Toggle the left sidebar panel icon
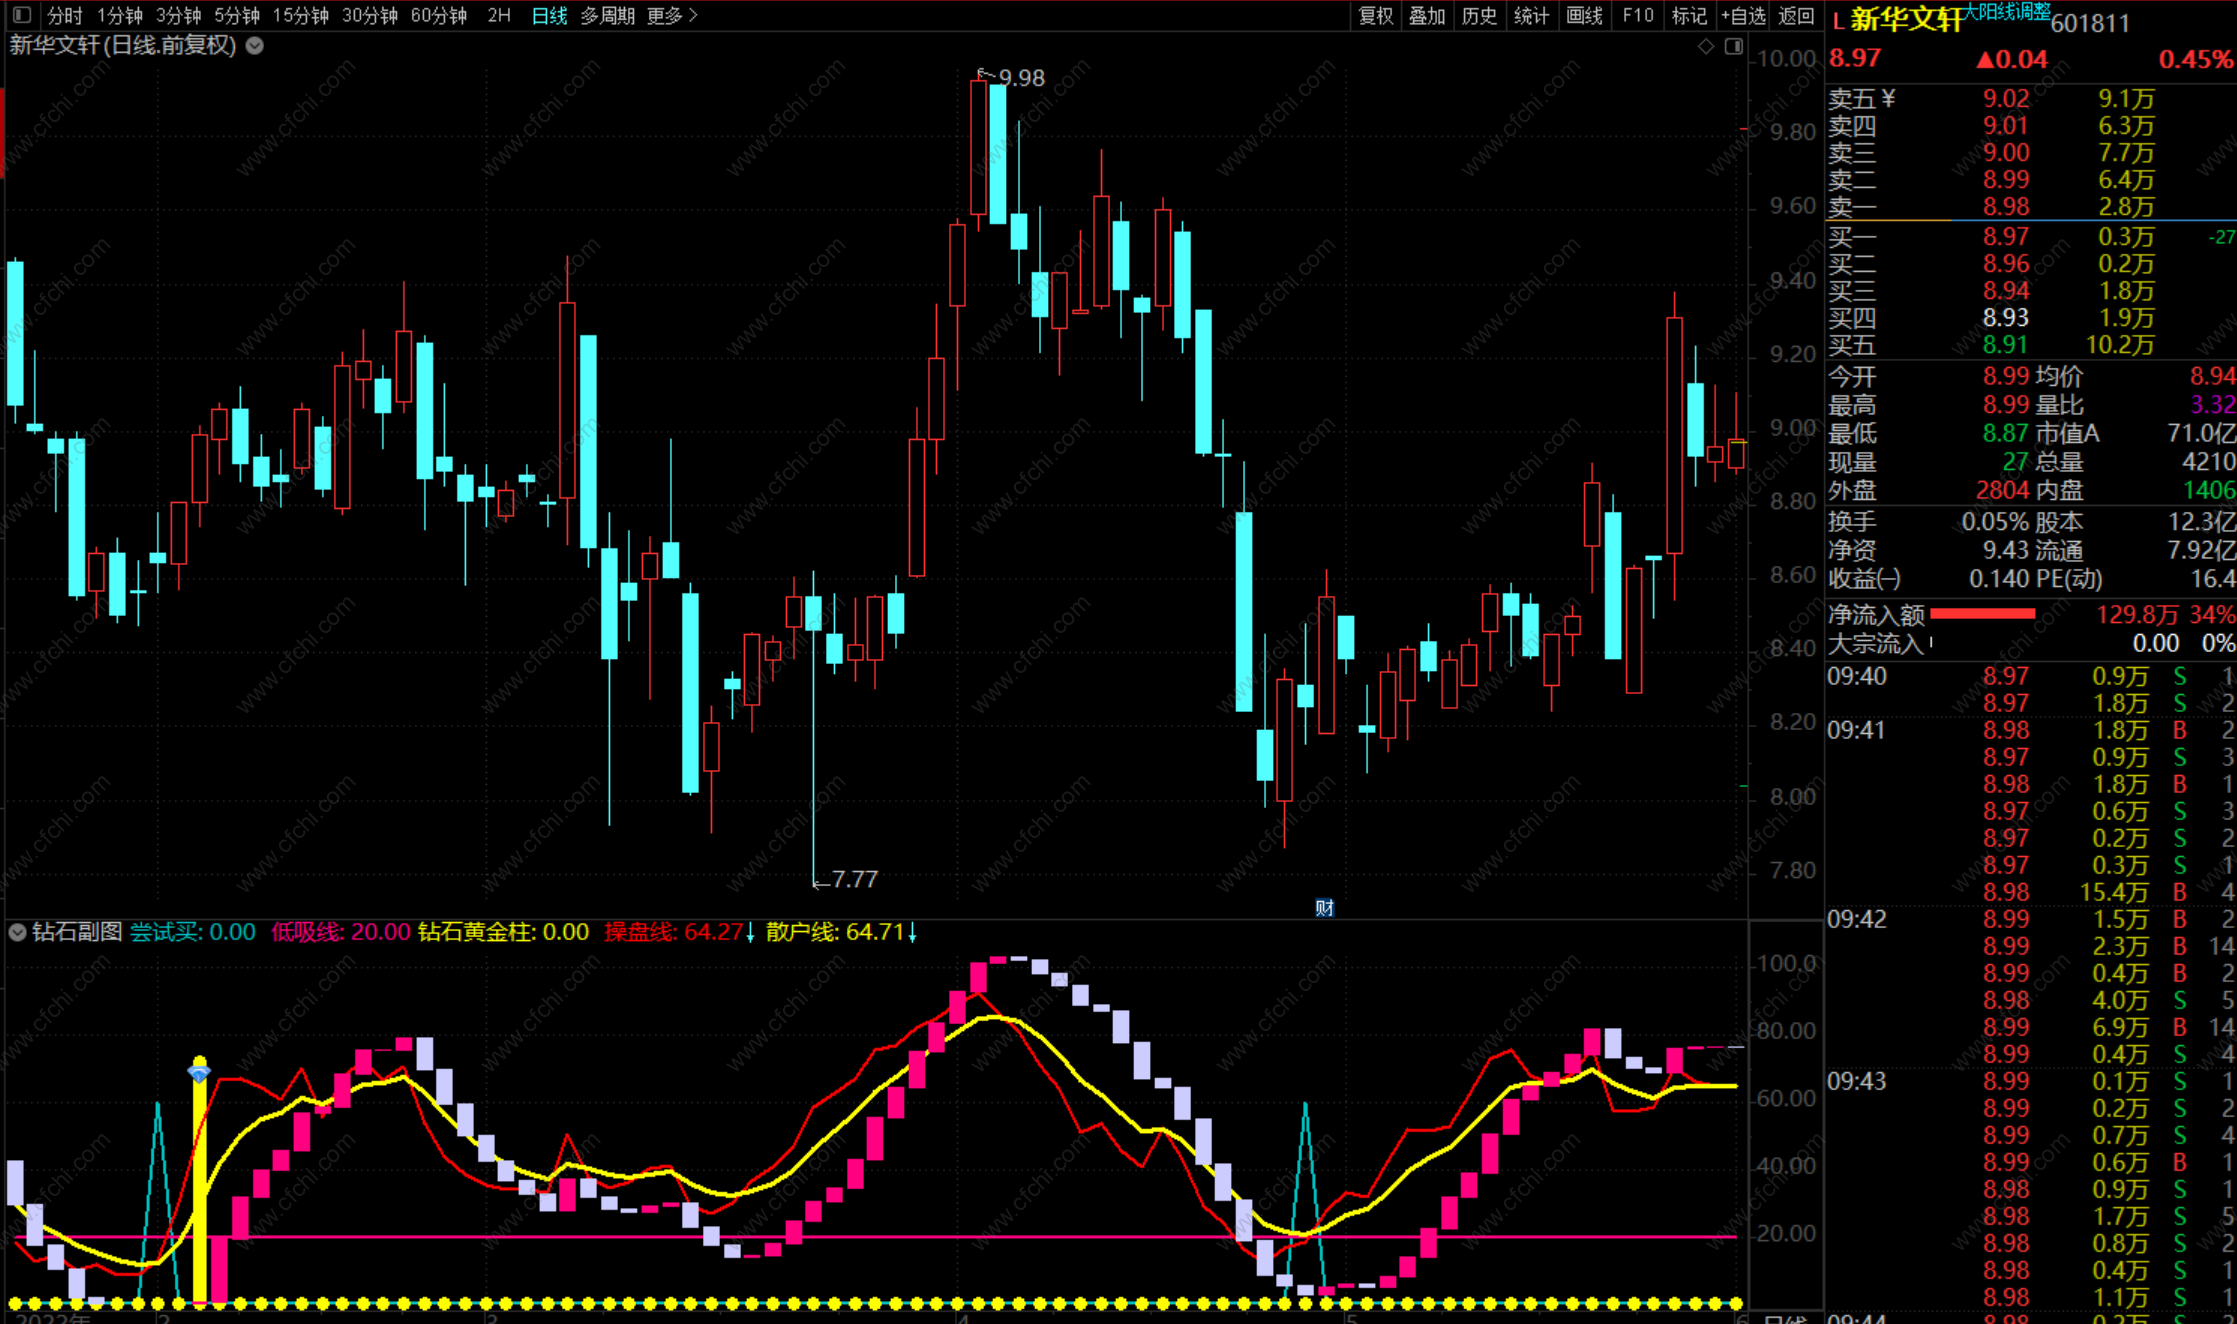The width and height of the screenshot is (2237, 1324). click(x=22, y=15)
